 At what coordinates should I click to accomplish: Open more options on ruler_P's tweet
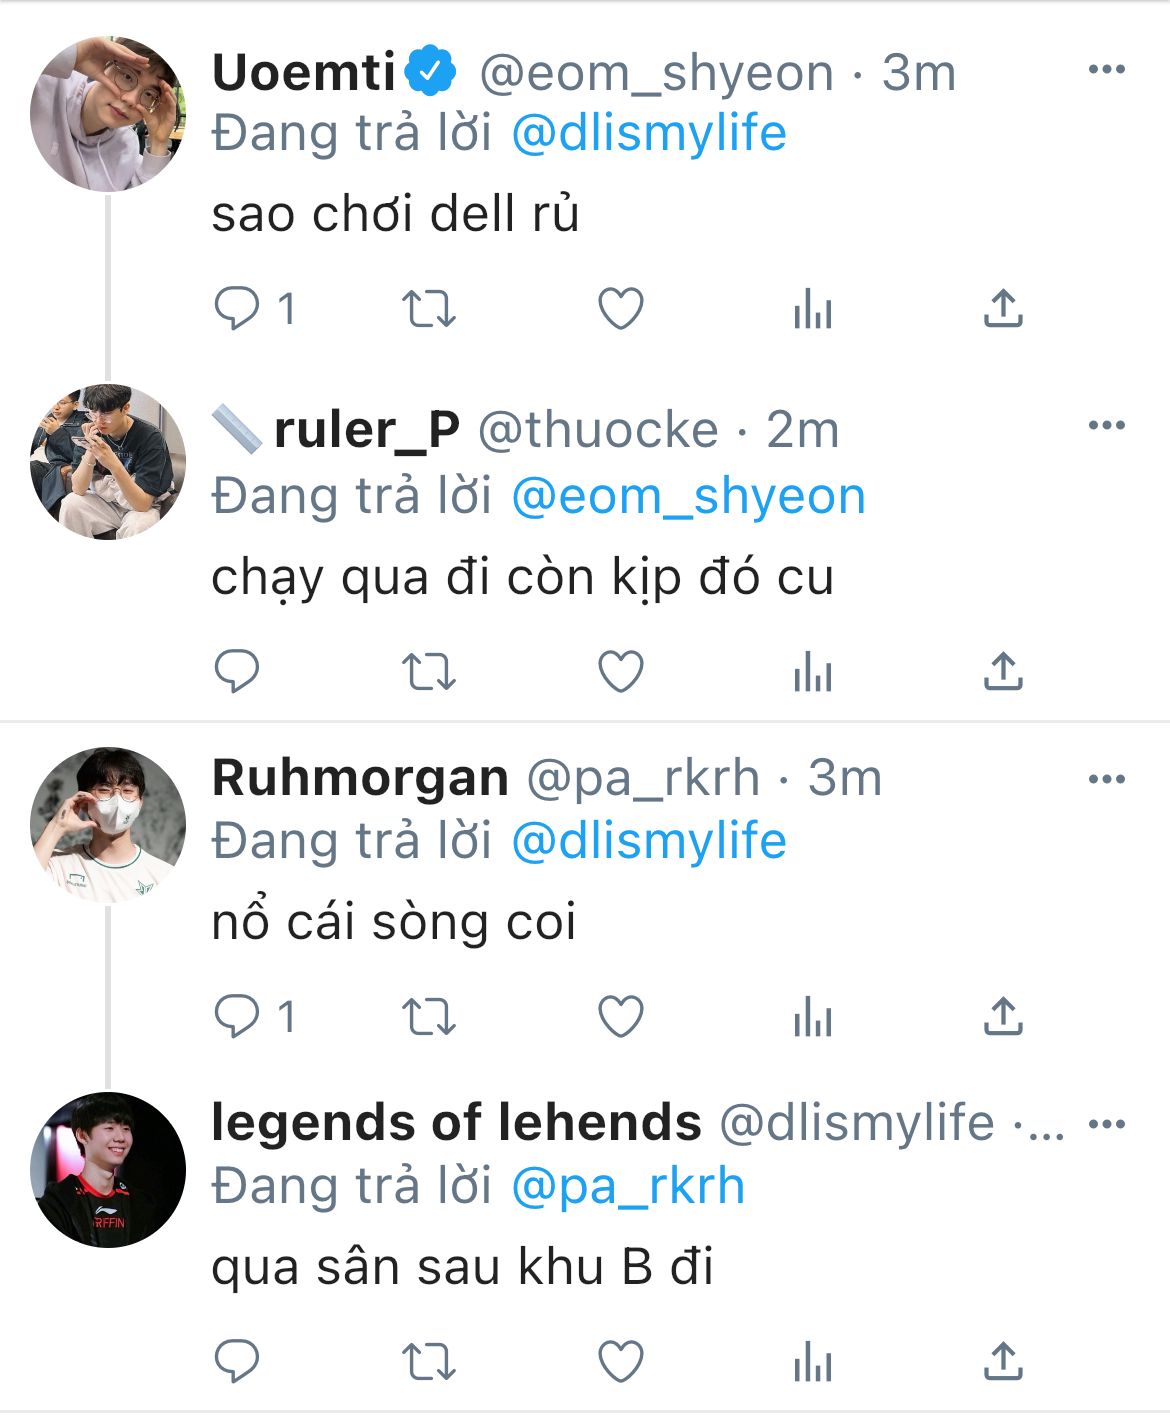point(1106,426)
